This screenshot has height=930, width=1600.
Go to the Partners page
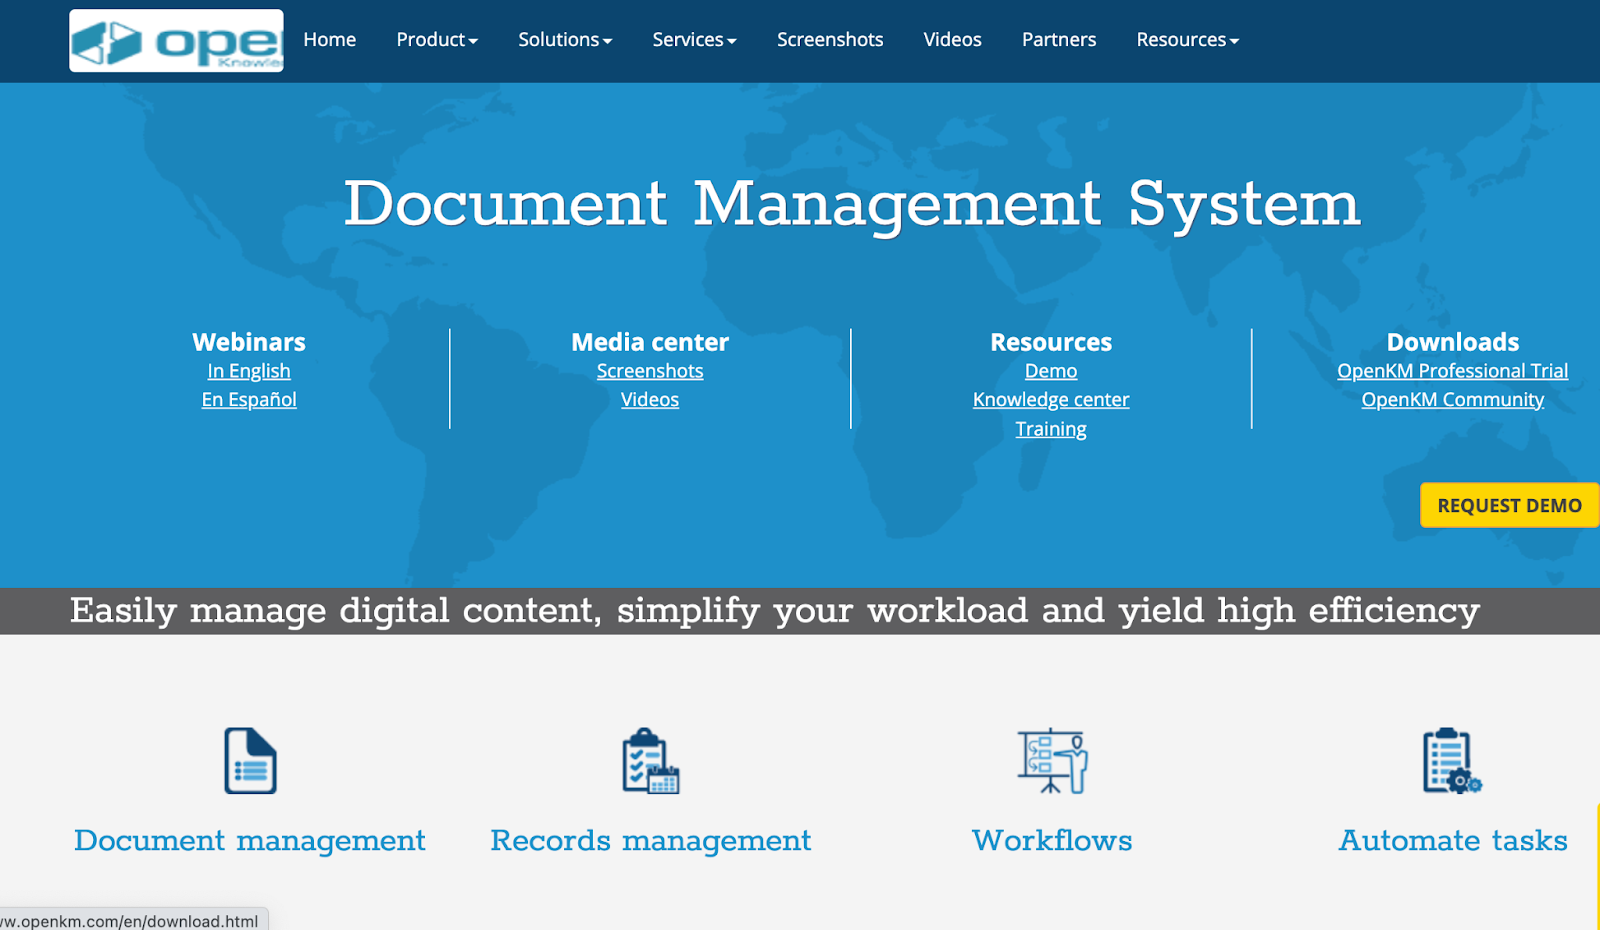(x=1058, y=40)
